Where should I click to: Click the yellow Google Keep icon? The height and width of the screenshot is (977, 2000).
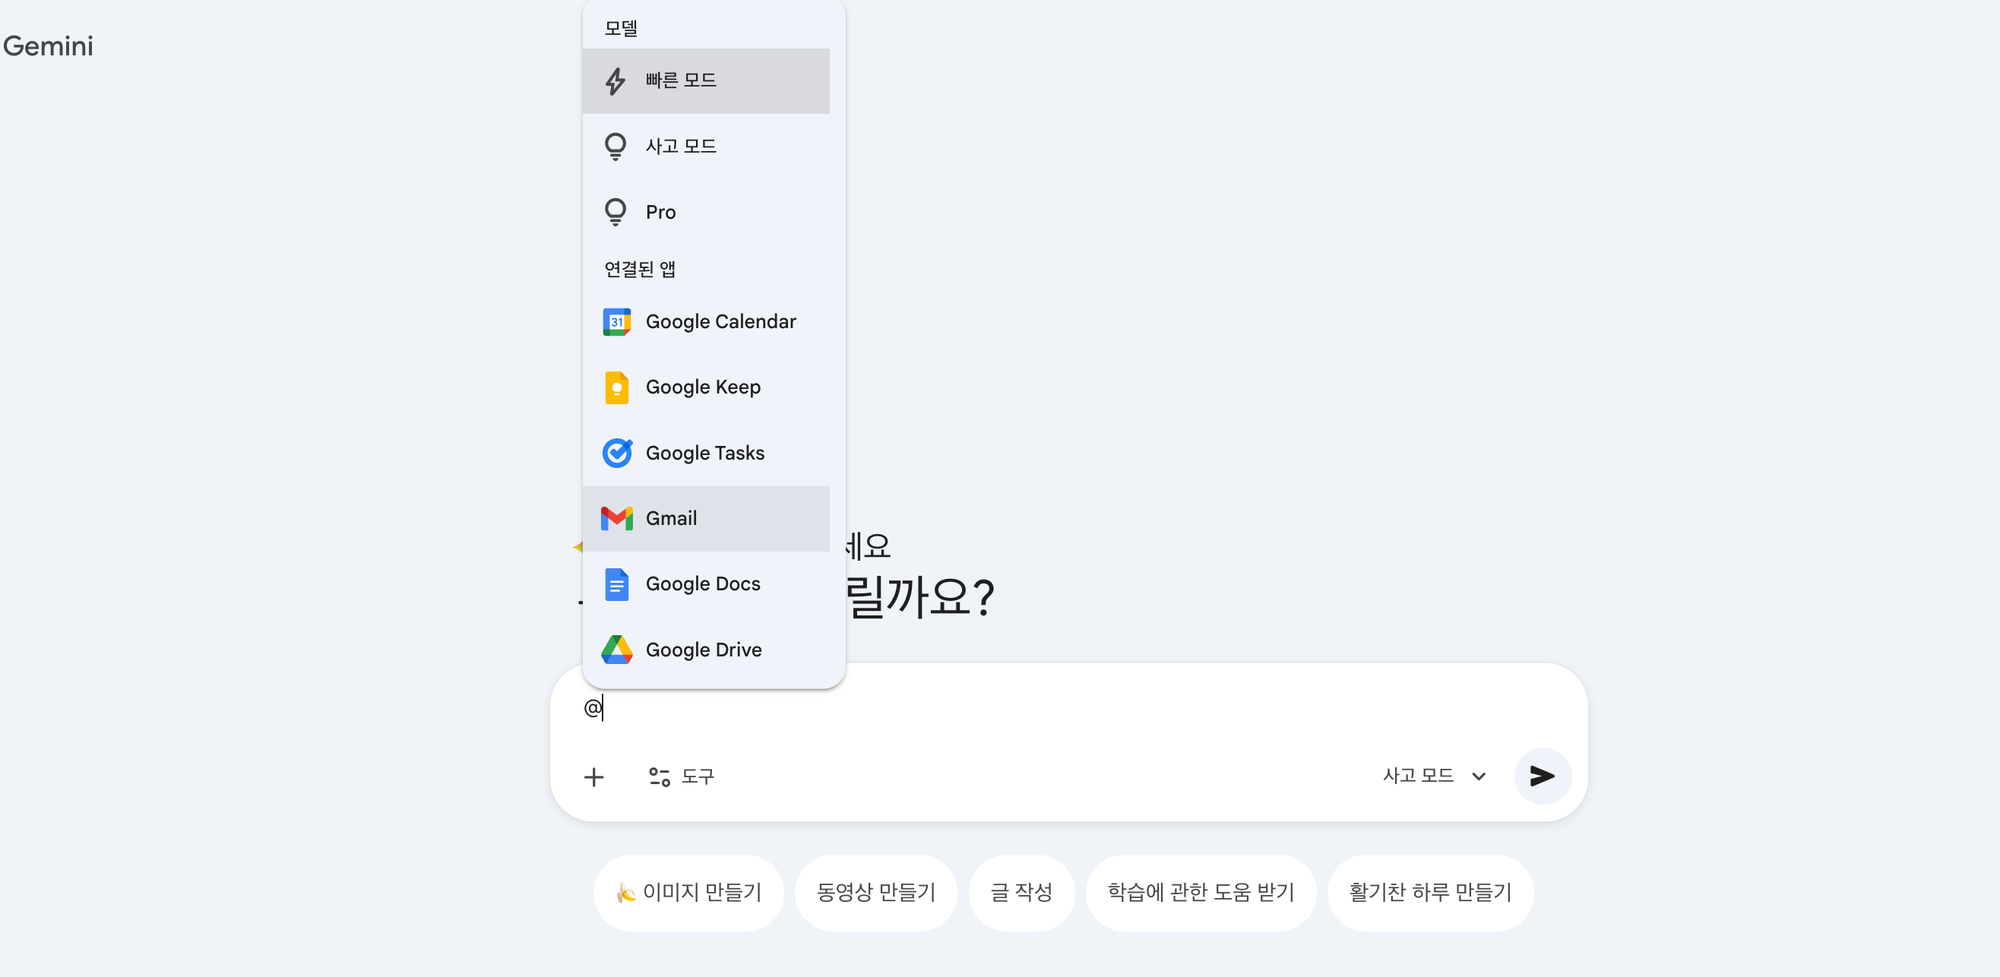click(617, 388)
